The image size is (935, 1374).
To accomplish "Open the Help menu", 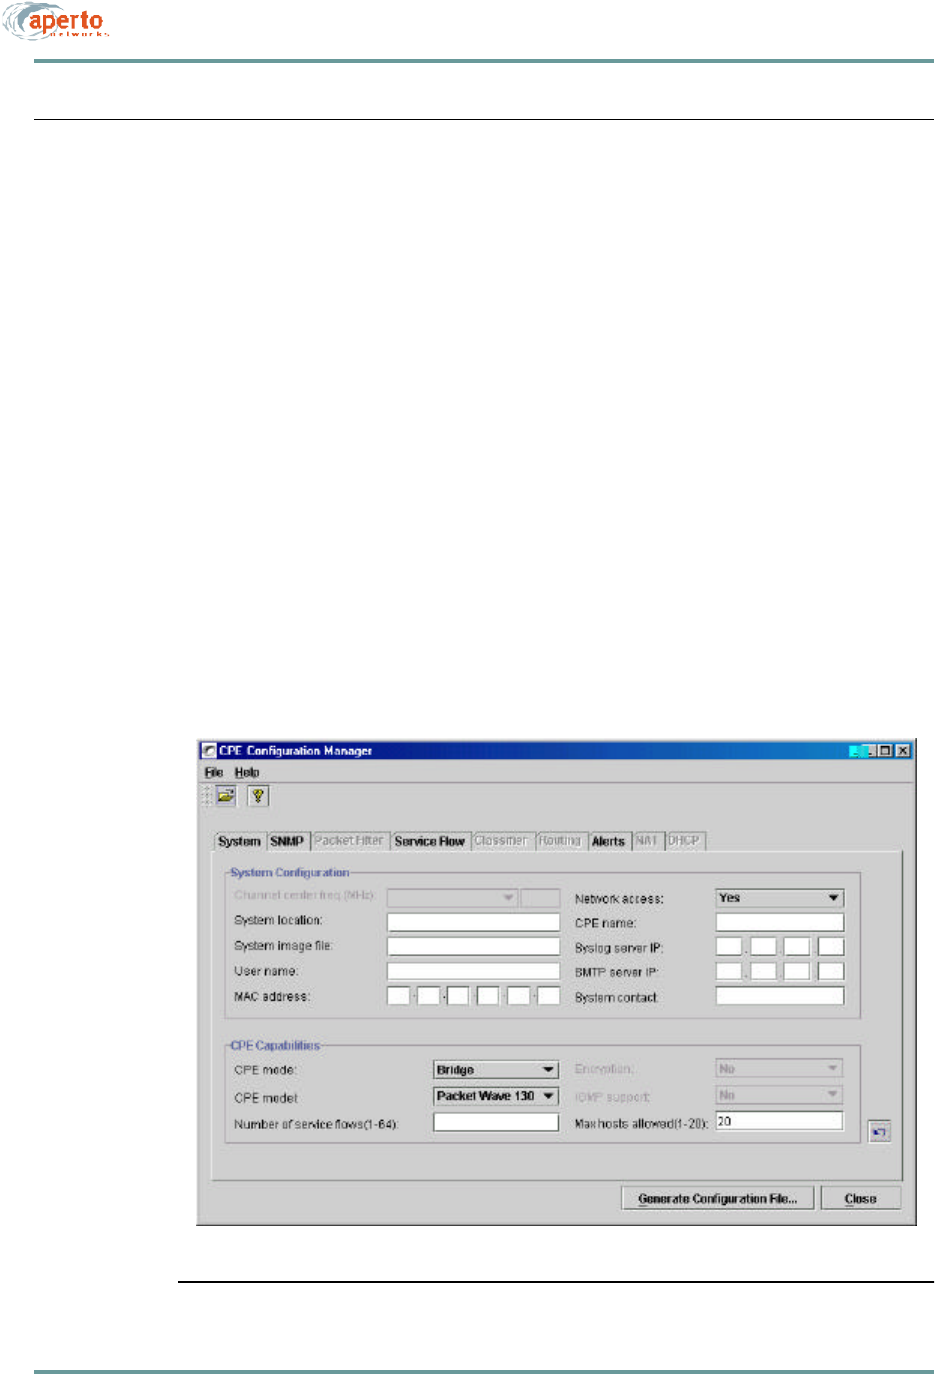I will point(247,773).
